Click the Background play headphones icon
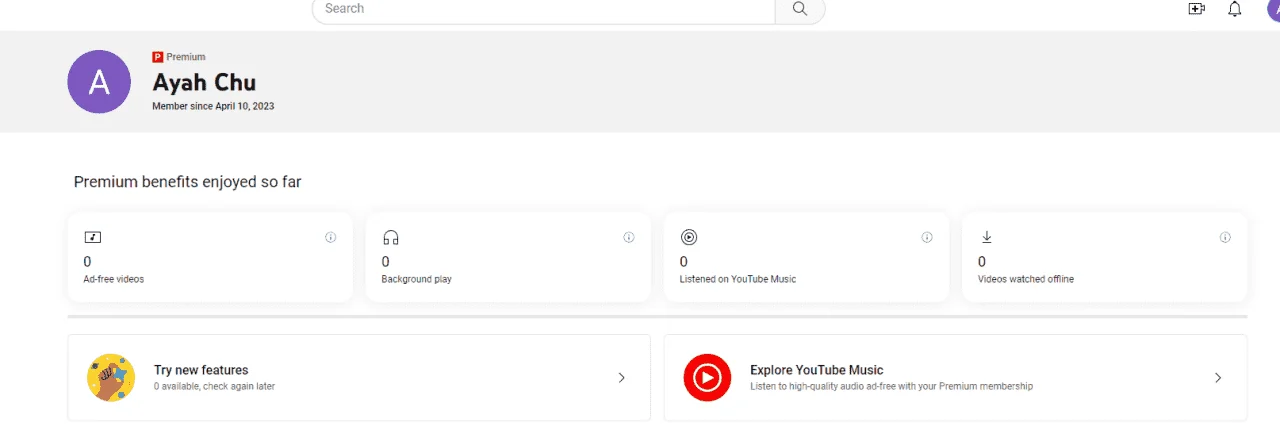Image resolution: width=1280 pixels, height=430 pixels. click(x=391, y=238)
